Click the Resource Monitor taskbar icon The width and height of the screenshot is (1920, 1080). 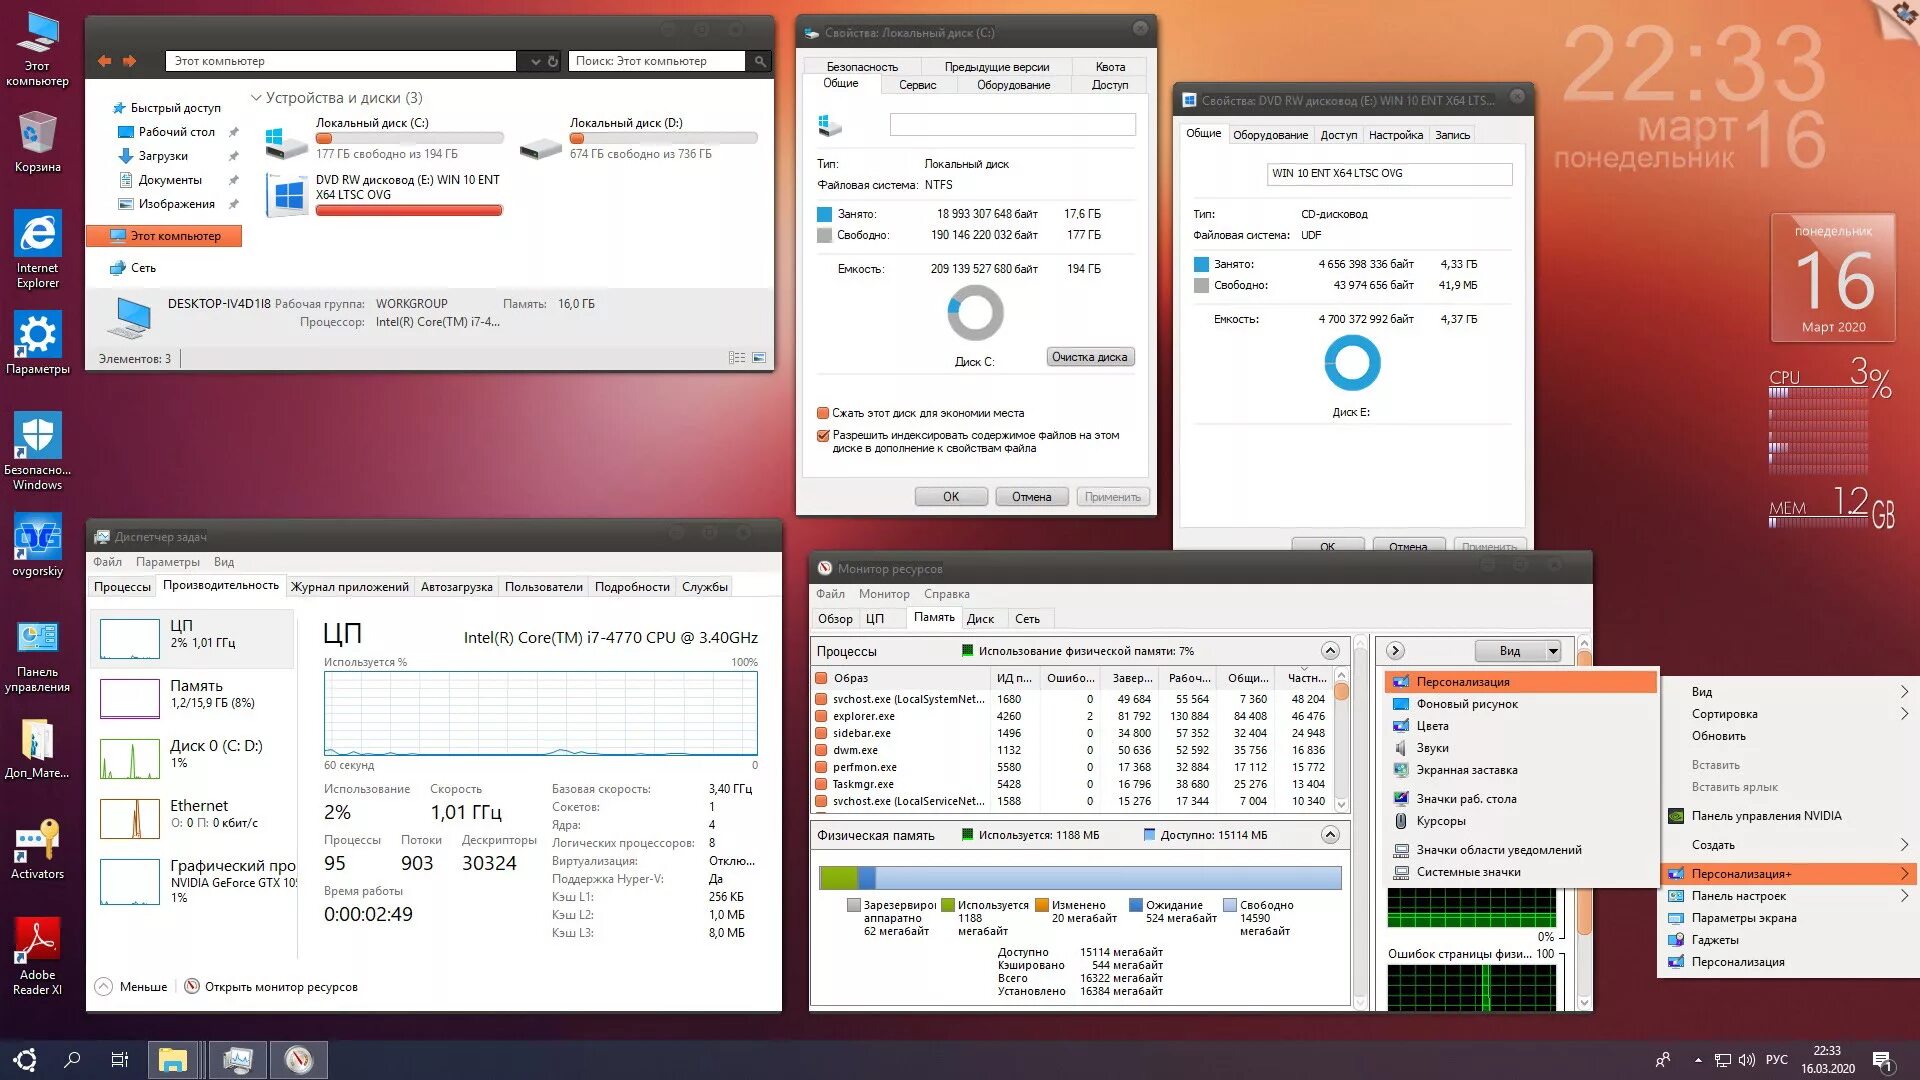(298, 1059)
